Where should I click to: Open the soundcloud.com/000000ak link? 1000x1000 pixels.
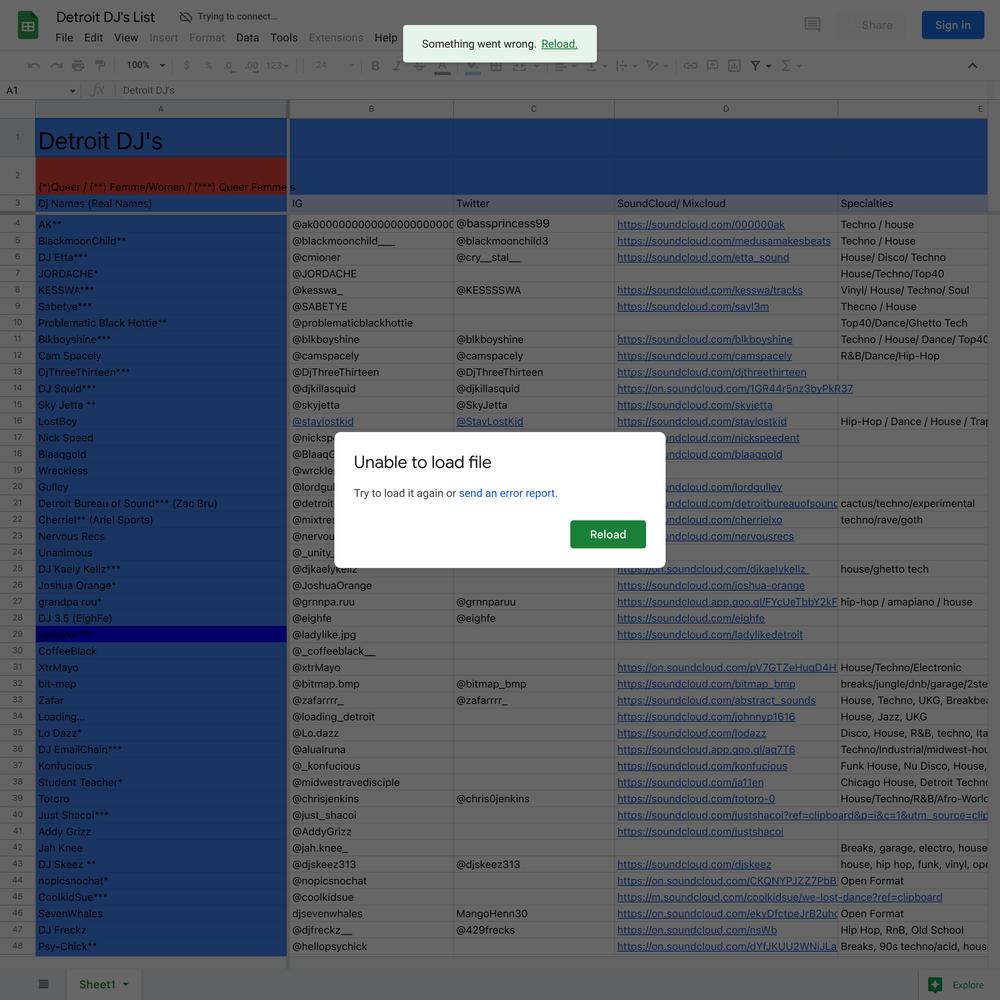[700, 224]
